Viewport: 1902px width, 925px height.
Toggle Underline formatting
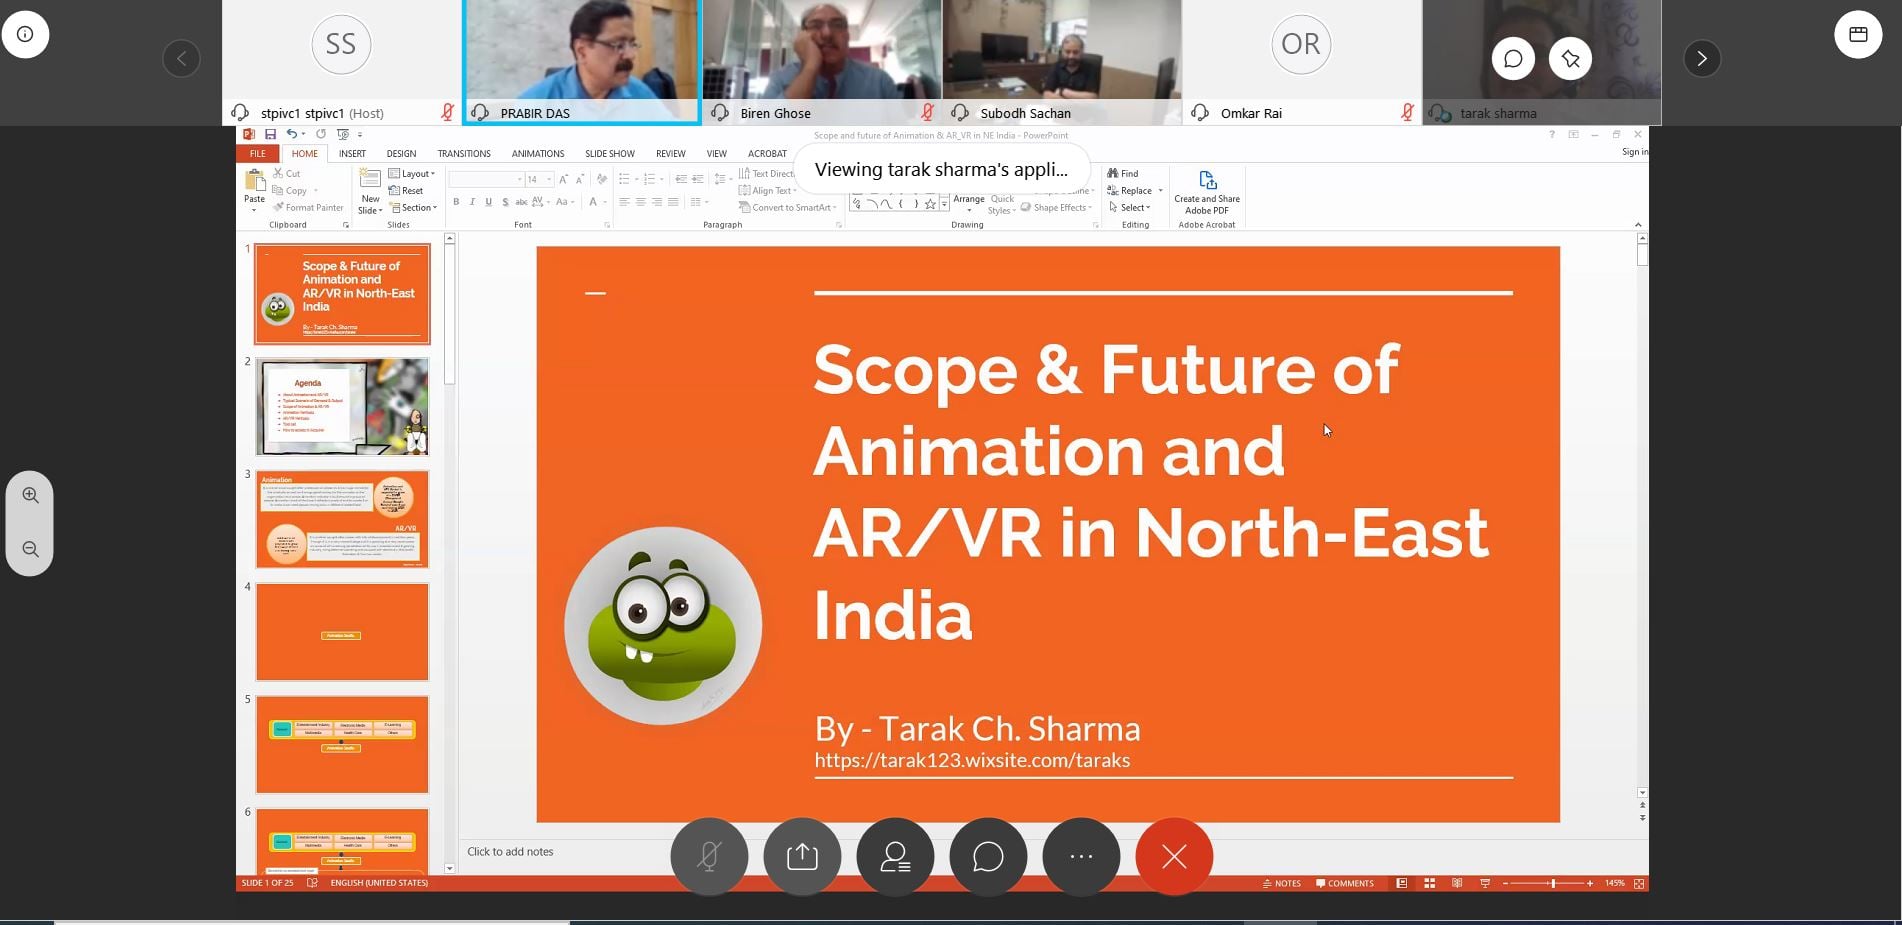click(488, 202)
